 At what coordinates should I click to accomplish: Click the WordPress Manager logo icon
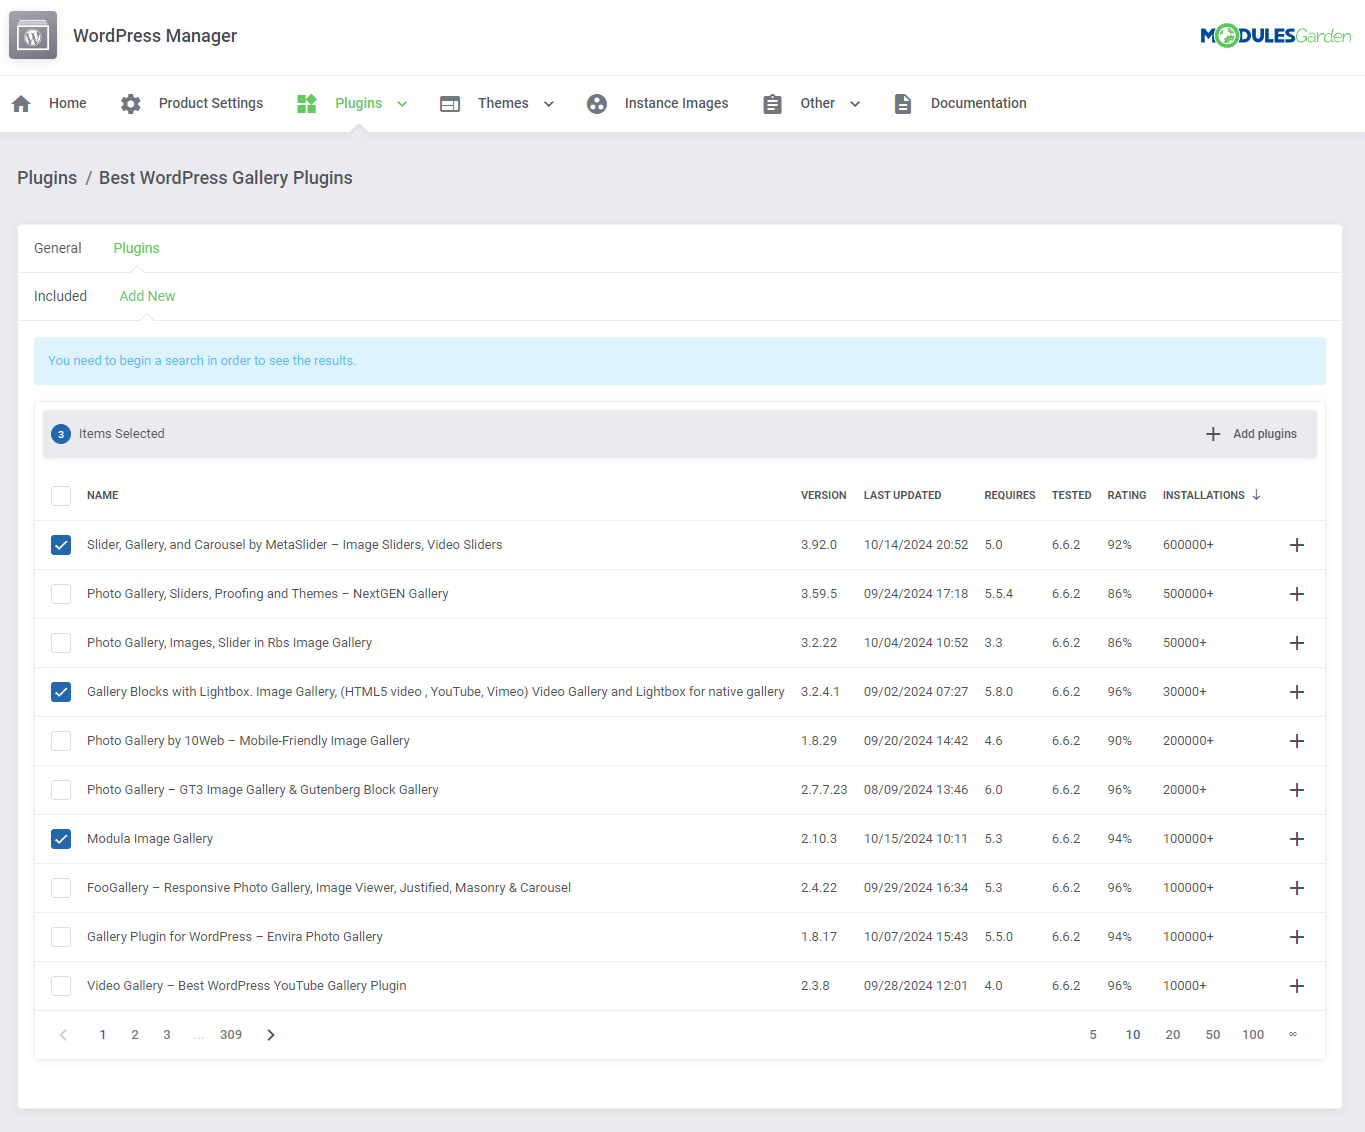[32, 35]
